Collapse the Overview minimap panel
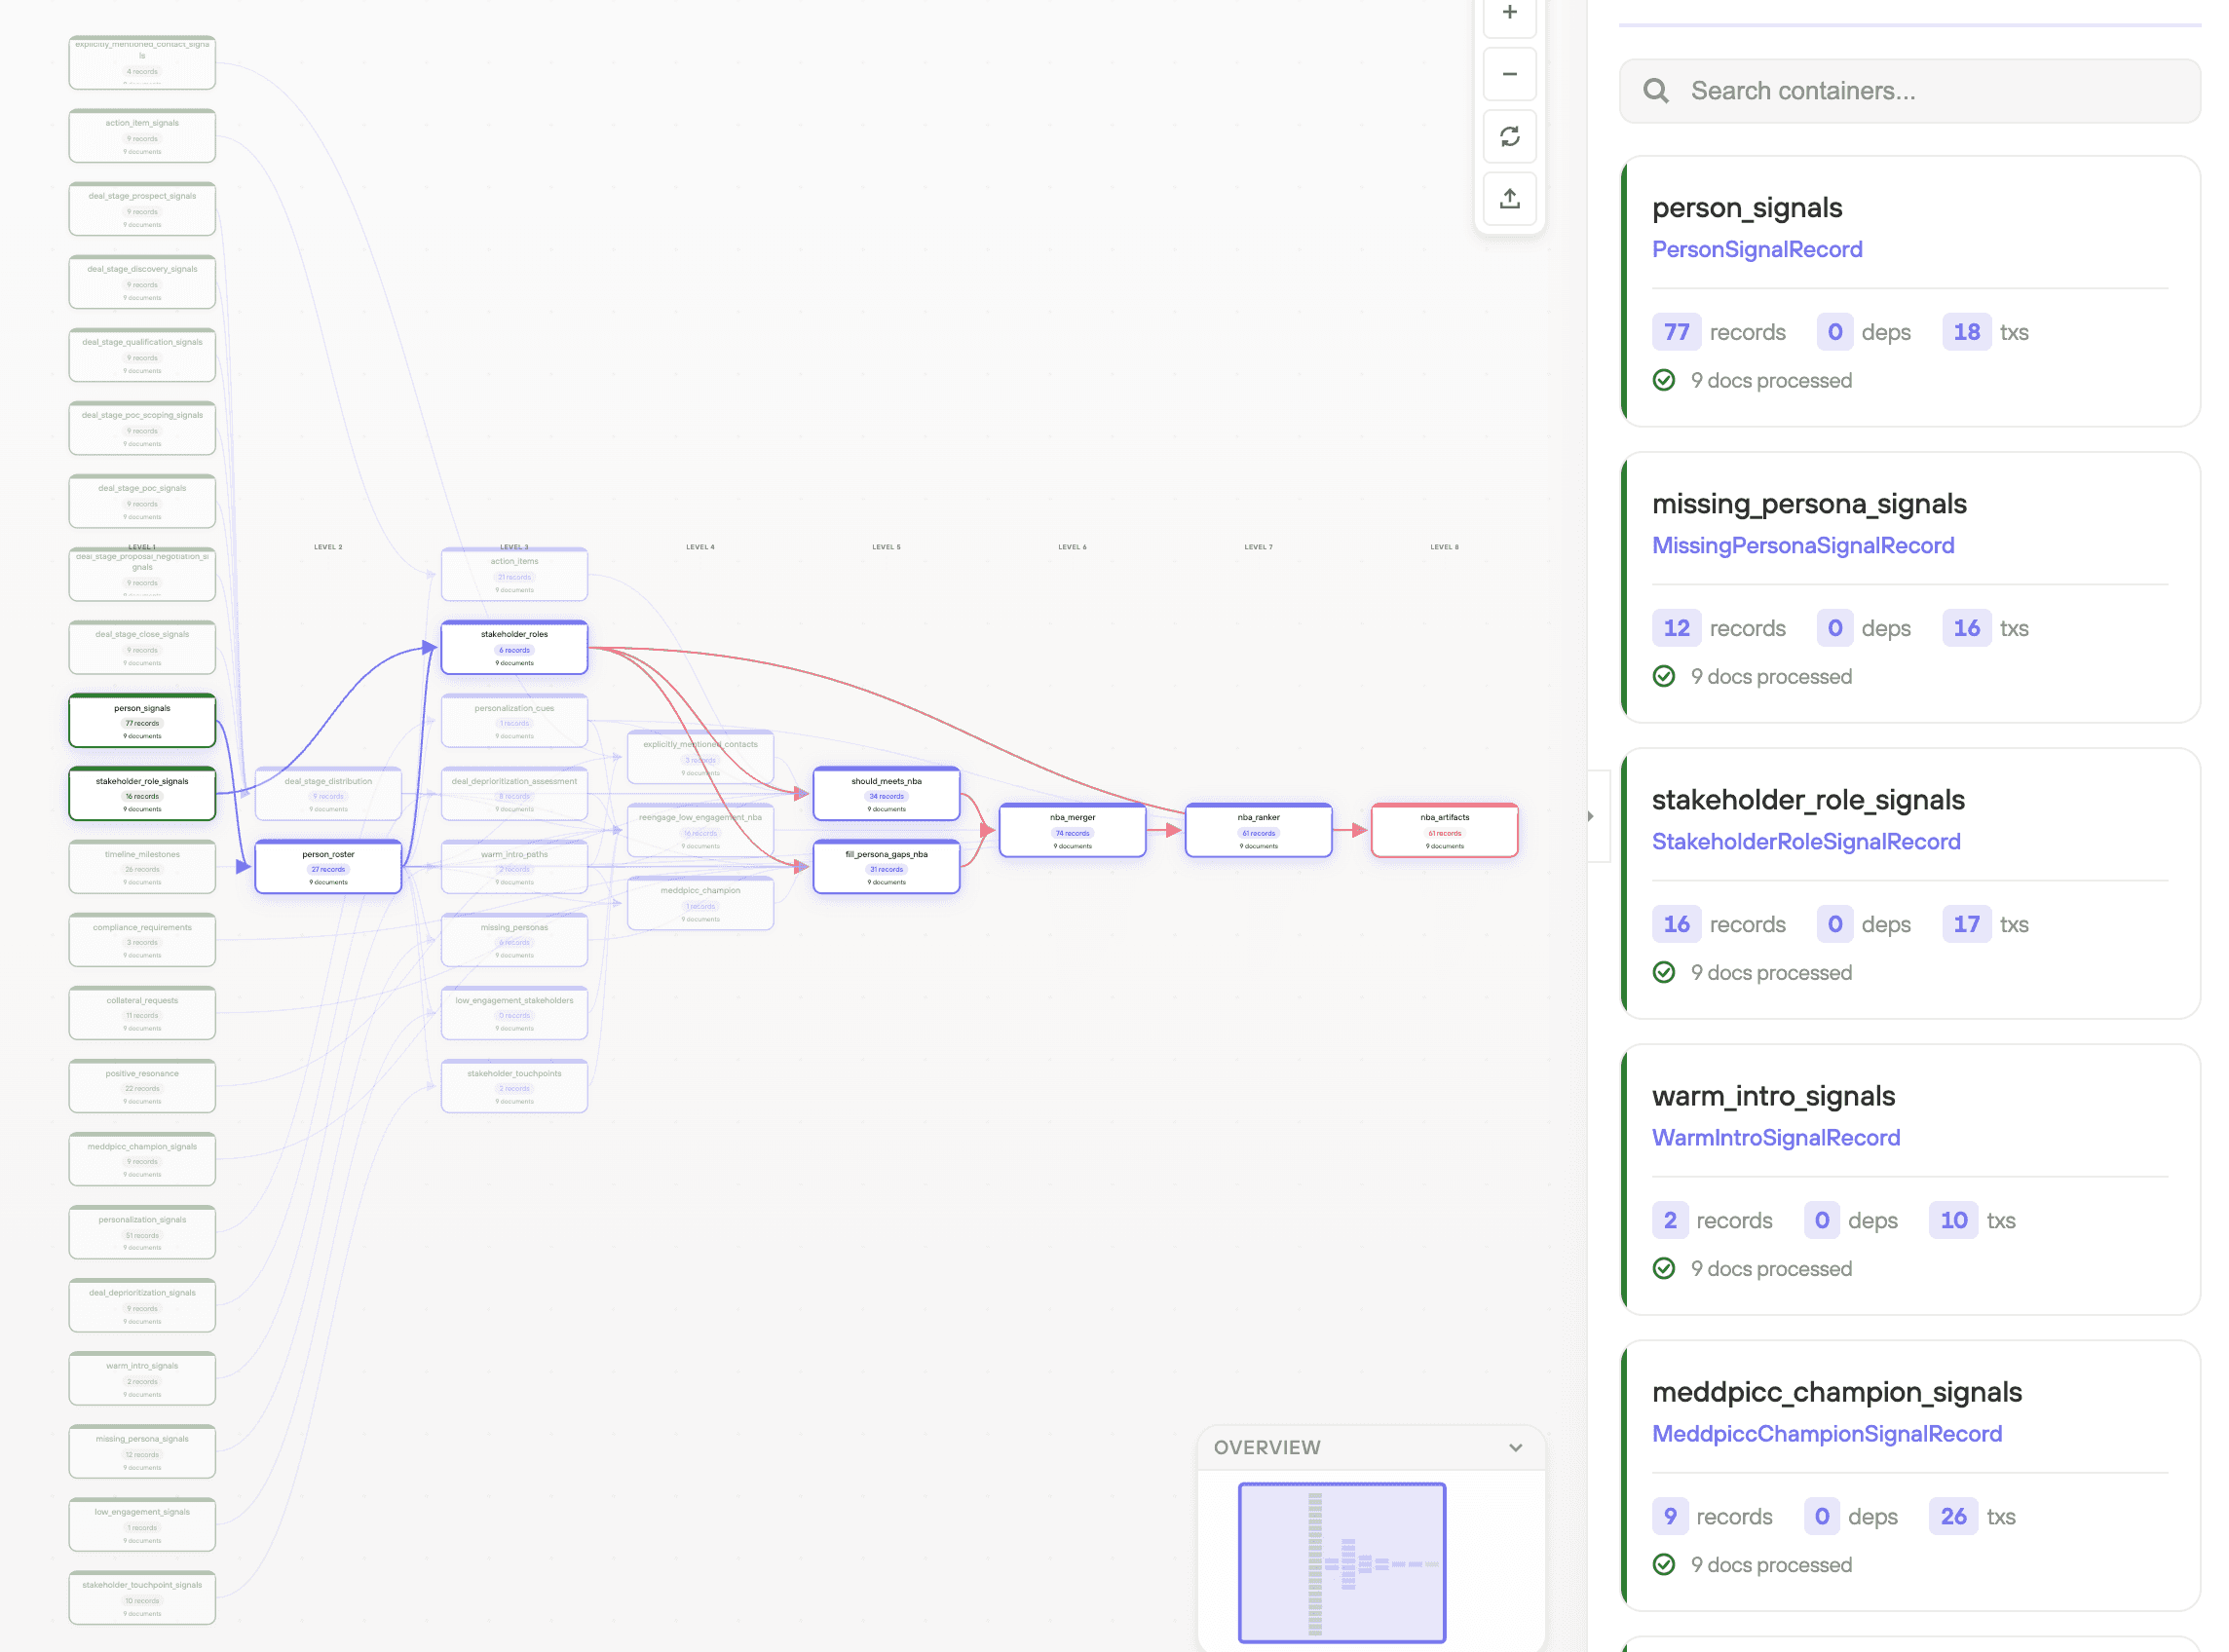This screenshot has width=2229, height=1652. tap(1515, 1447)
